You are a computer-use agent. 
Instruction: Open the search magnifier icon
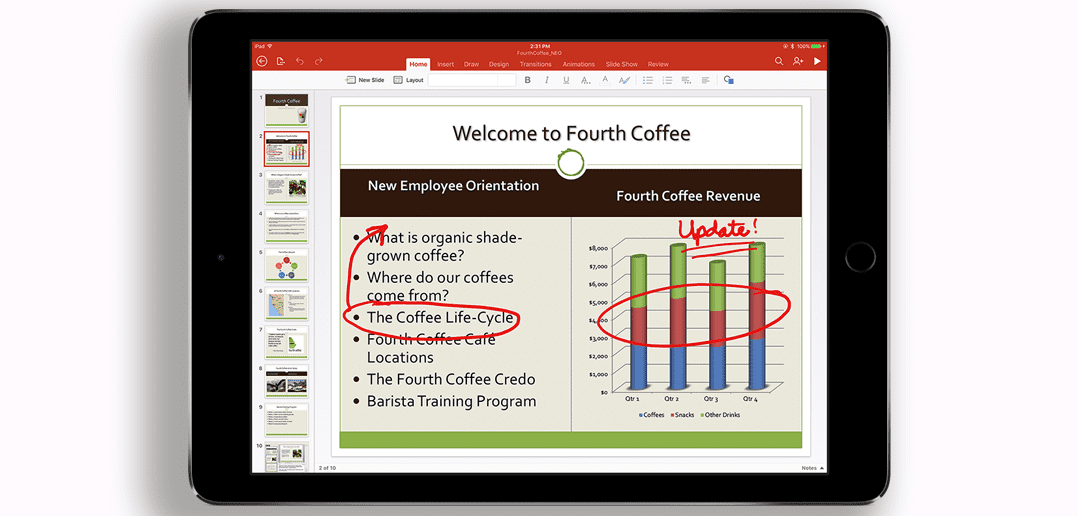(x=779, y=61)
